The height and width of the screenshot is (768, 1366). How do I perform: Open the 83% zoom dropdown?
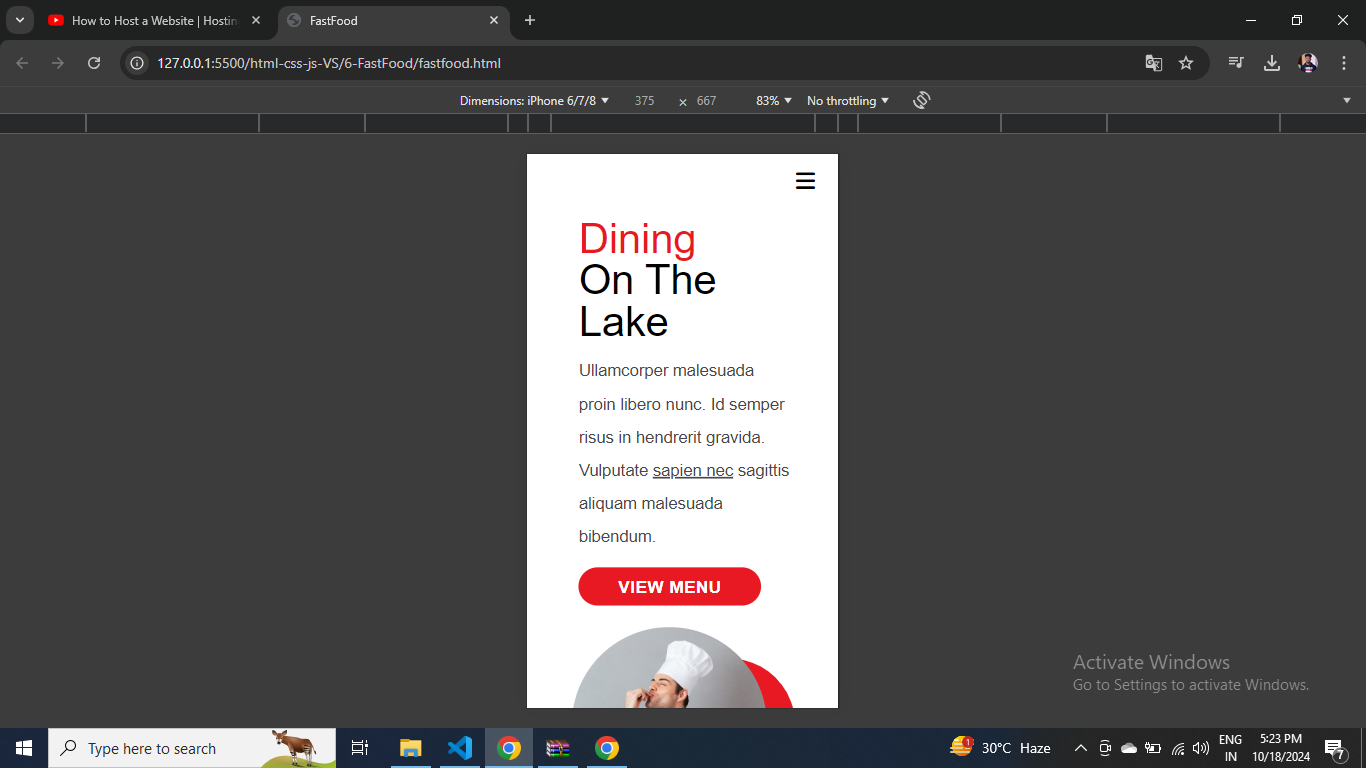point(774,101)
